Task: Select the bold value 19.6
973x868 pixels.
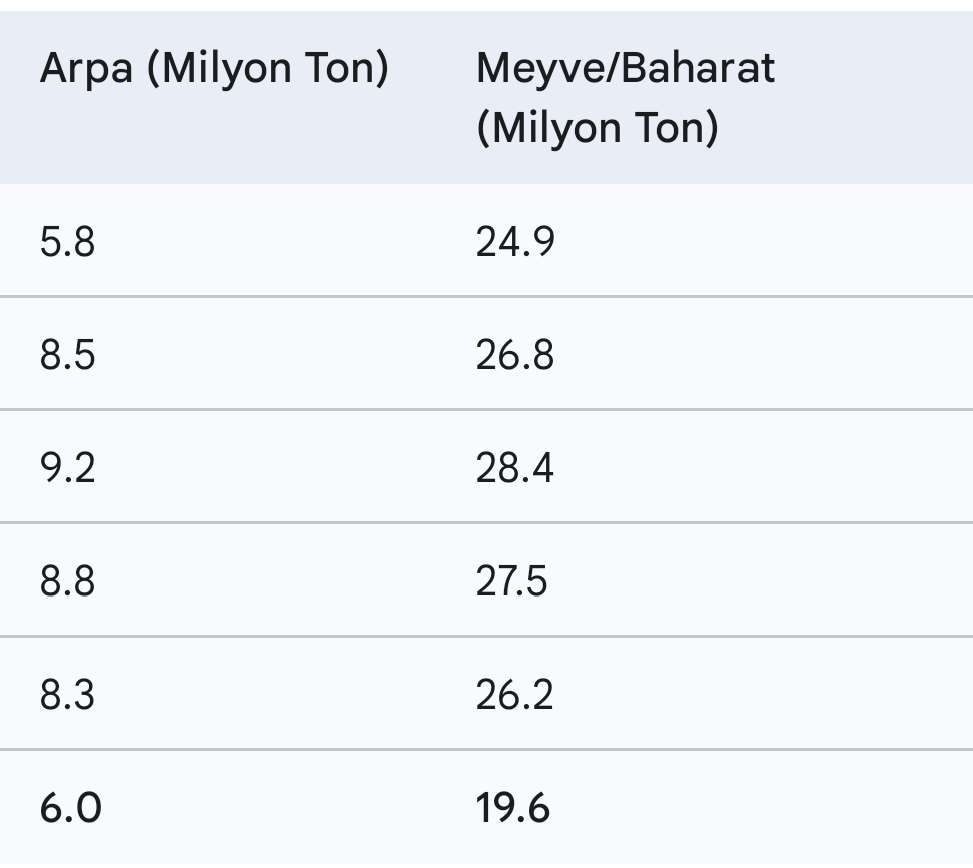Action: coord(513,808)
